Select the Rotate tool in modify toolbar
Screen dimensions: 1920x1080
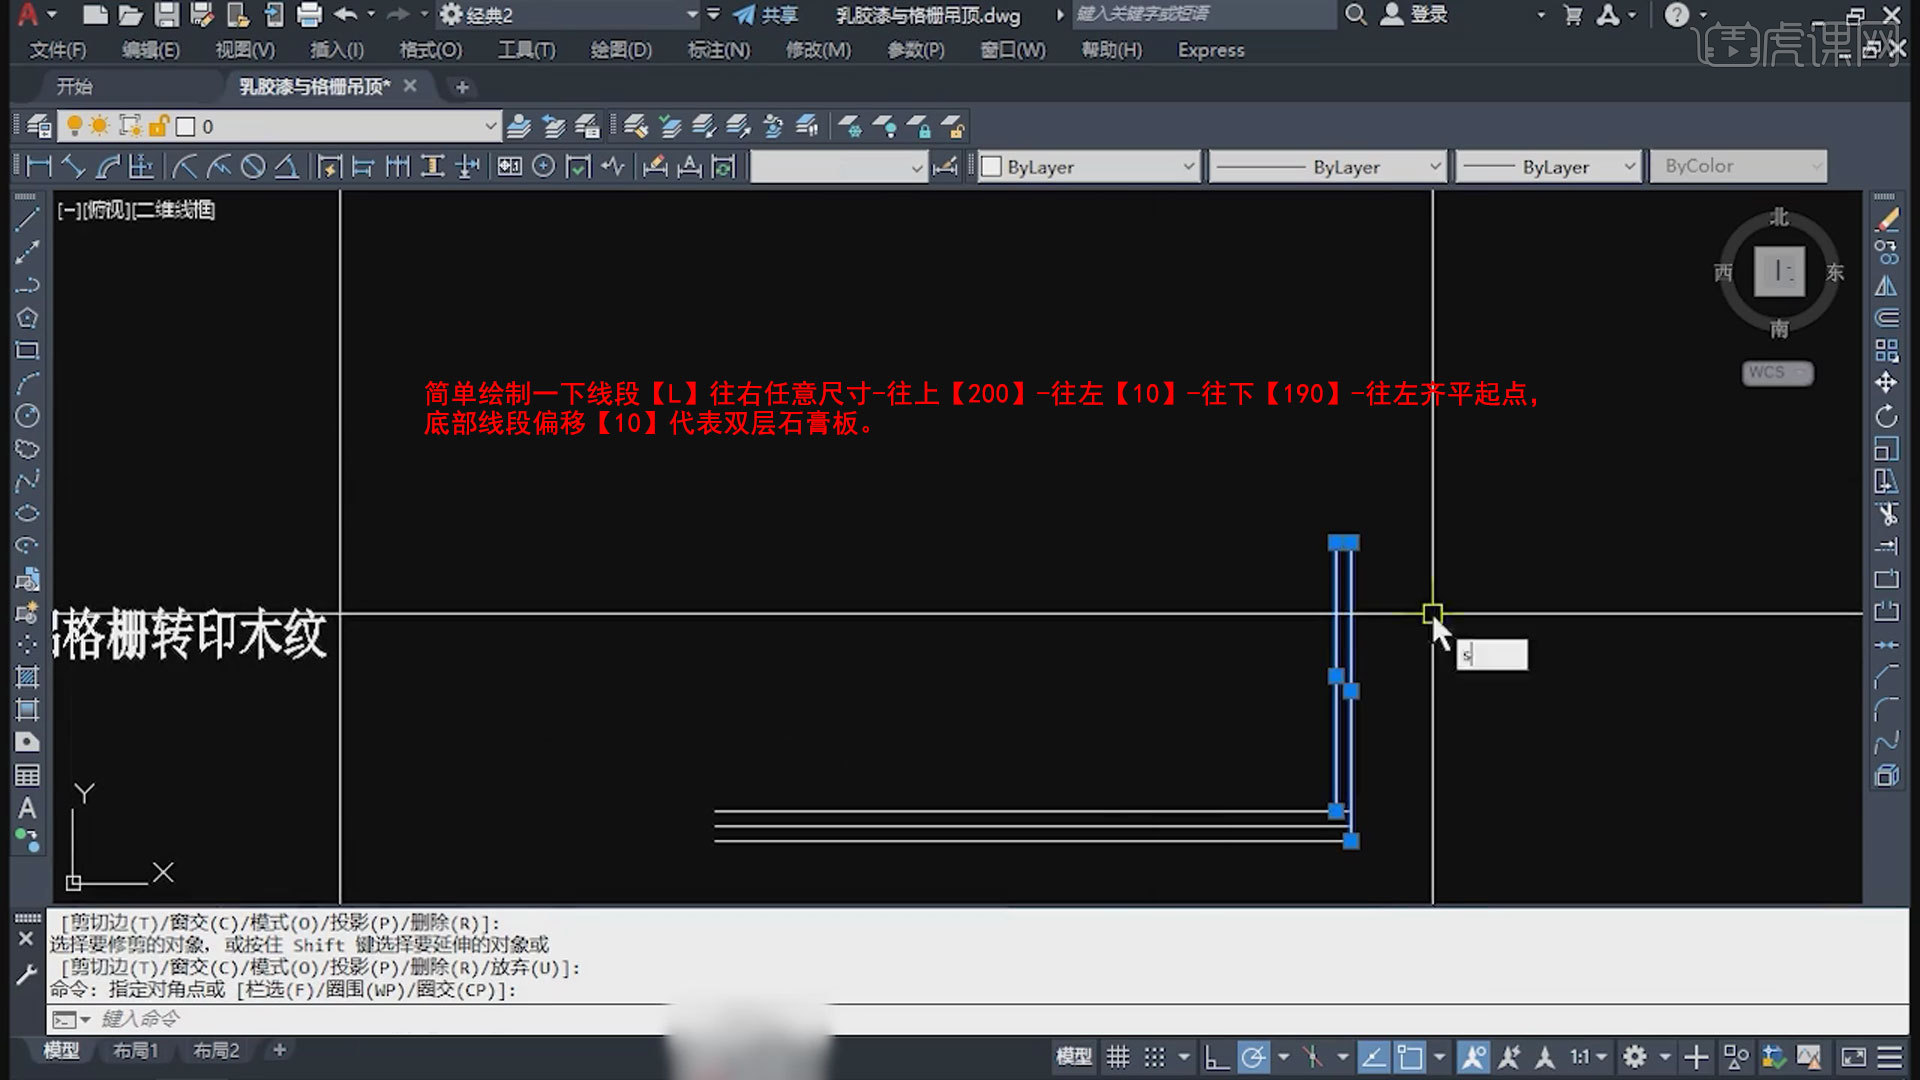[x=1886, y=416]
